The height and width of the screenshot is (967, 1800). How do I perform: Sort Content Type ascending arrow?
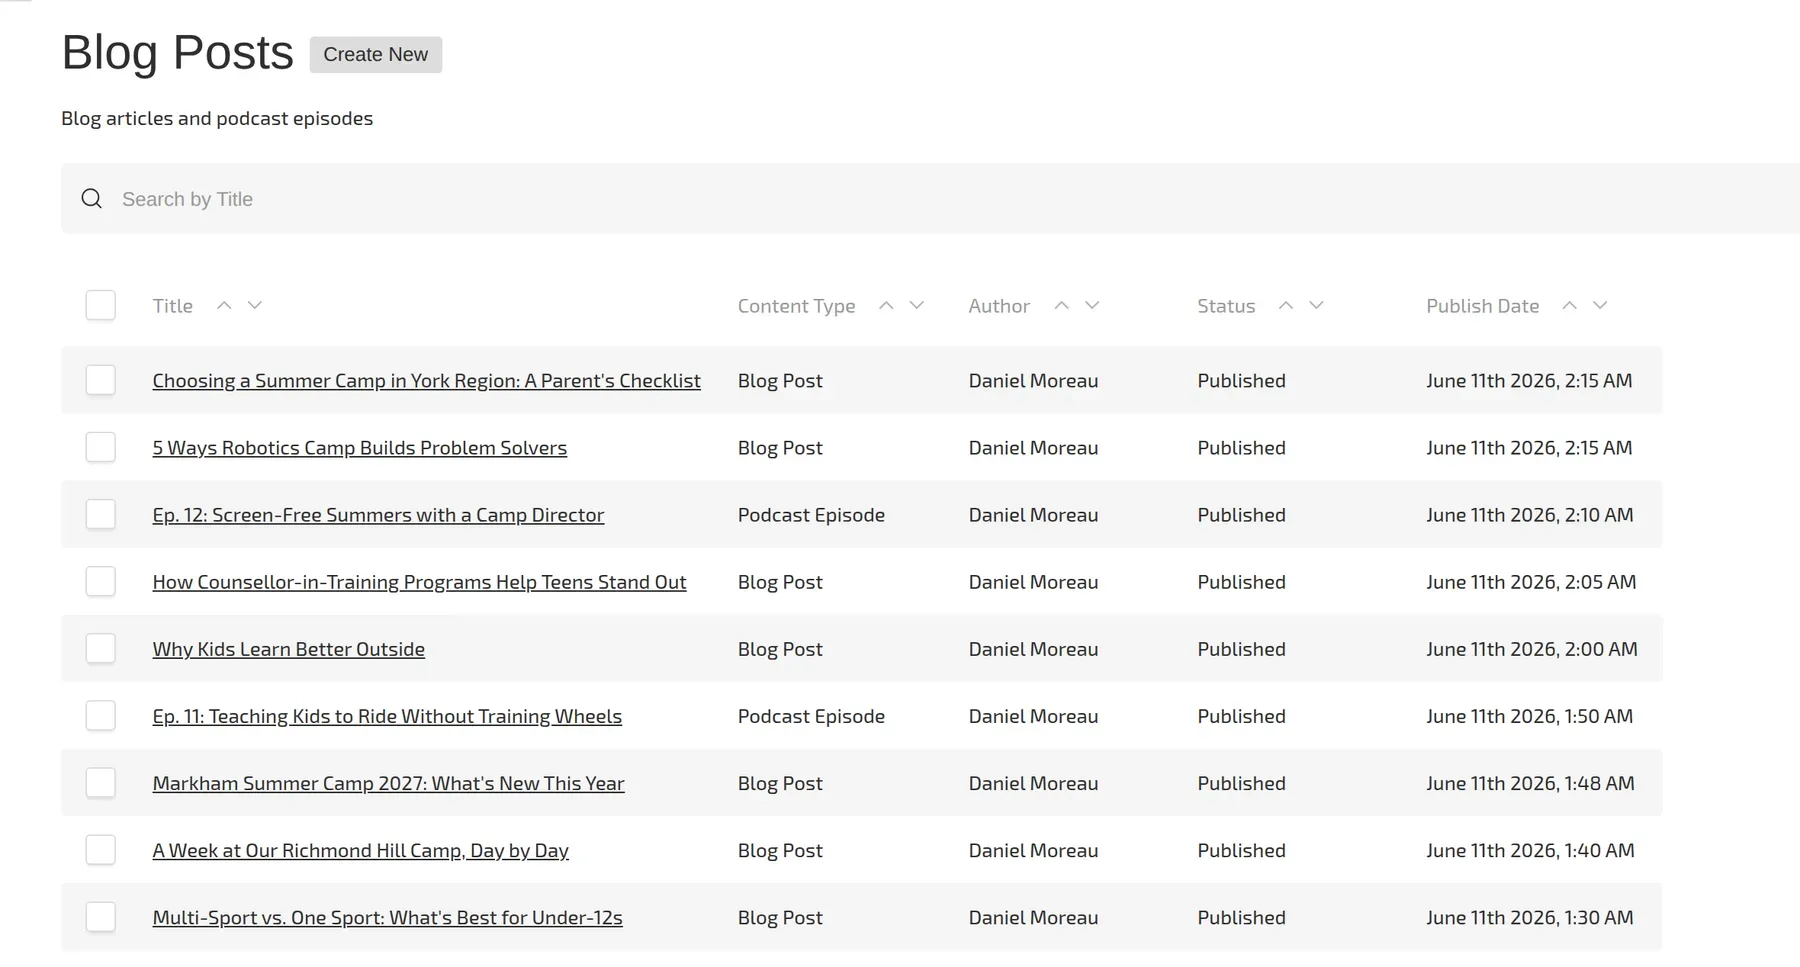(886, 305)
